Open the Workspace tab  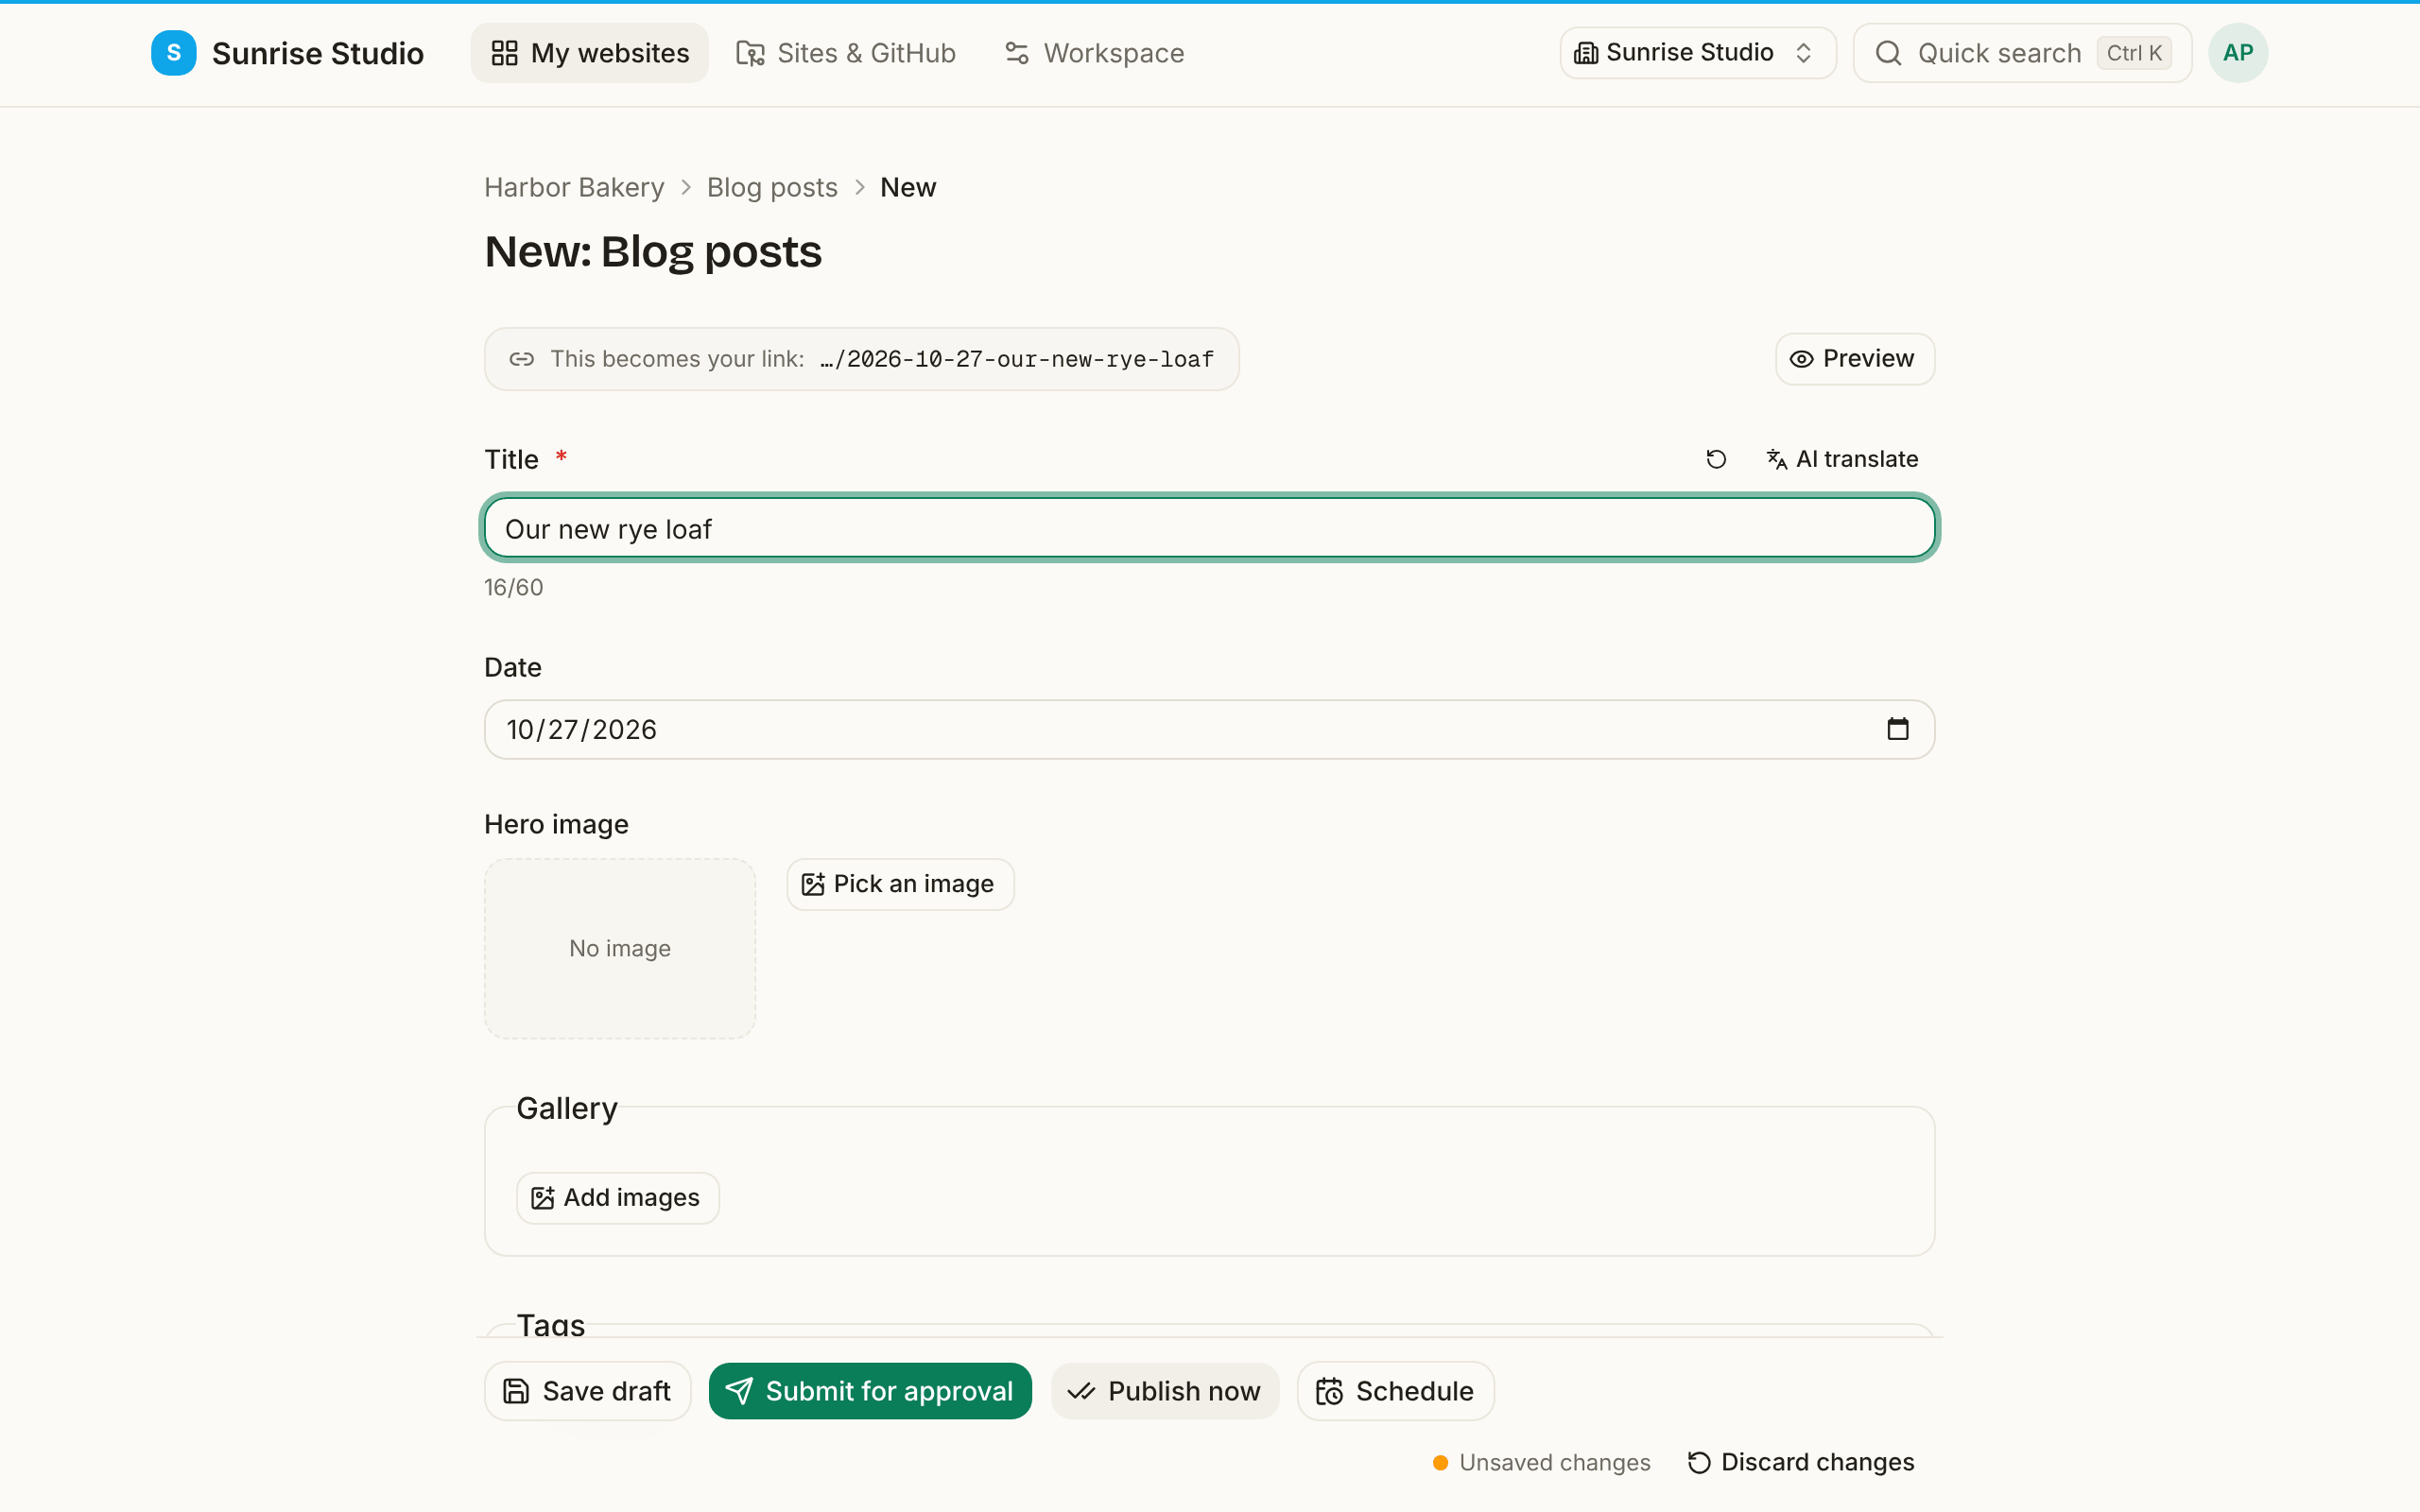click(x=1094, y=53)
